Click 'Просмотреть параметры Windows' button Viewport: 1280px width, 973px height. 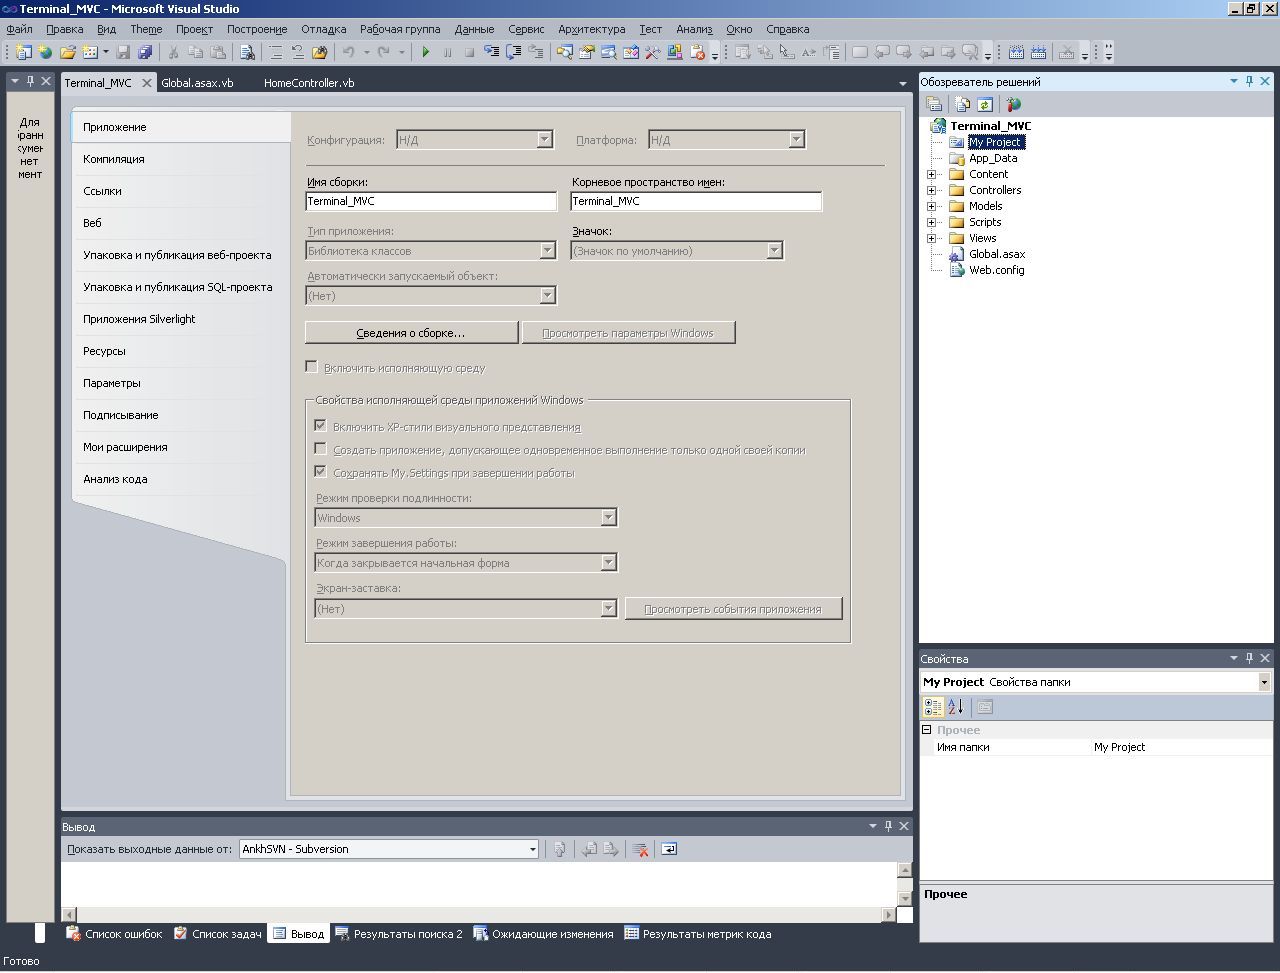coord(628,333)
